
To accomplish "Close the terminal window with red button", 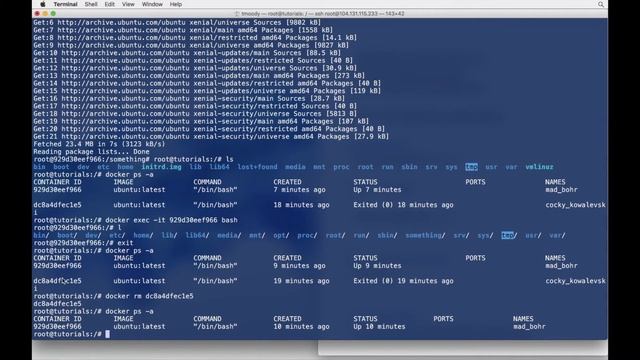I will click(37, 13).
